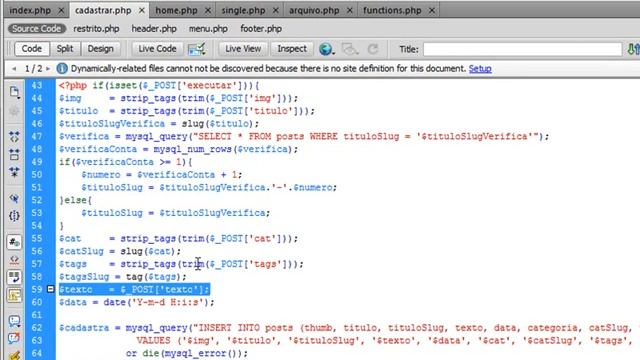Click the Title input field

coord(522,49)
